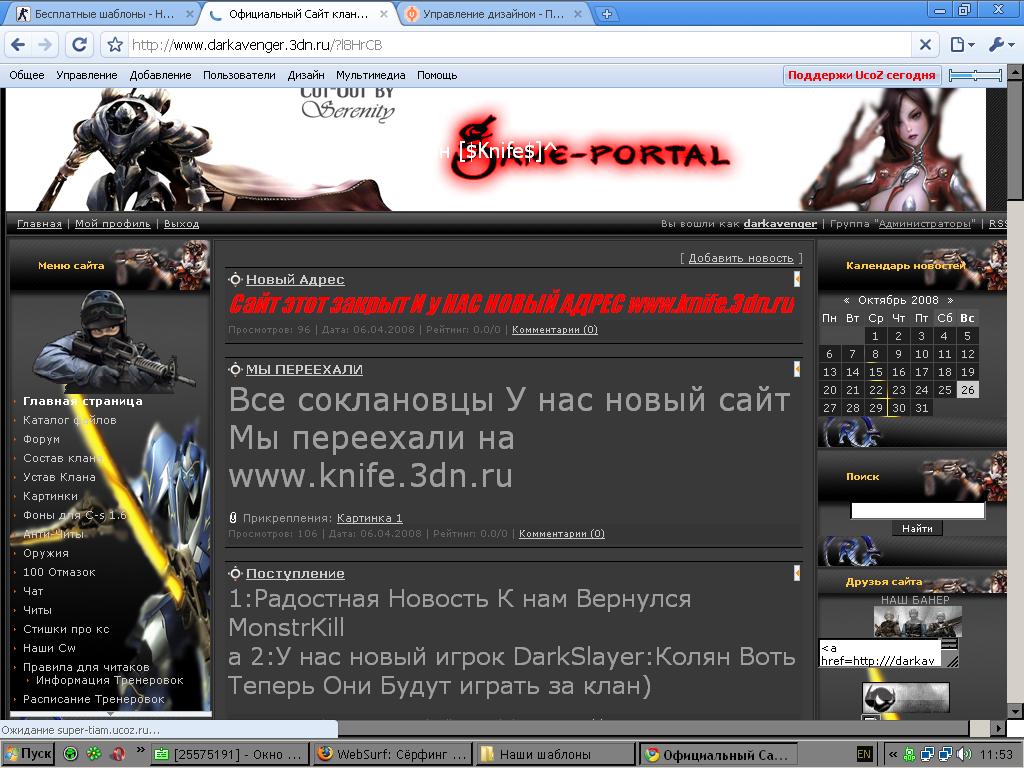Screen dimensions: 1024x768
Task: Go to next month in the news calendar
Action: 950,300
